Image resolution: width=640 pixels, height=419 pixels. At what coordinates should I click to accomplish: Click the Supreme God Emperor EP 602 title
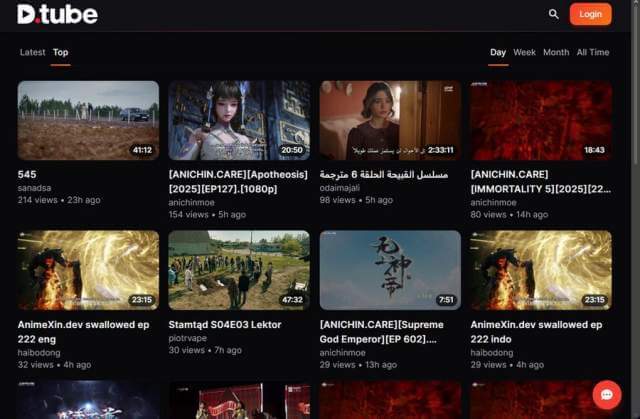pyautogui.click(x=381, y=332)
